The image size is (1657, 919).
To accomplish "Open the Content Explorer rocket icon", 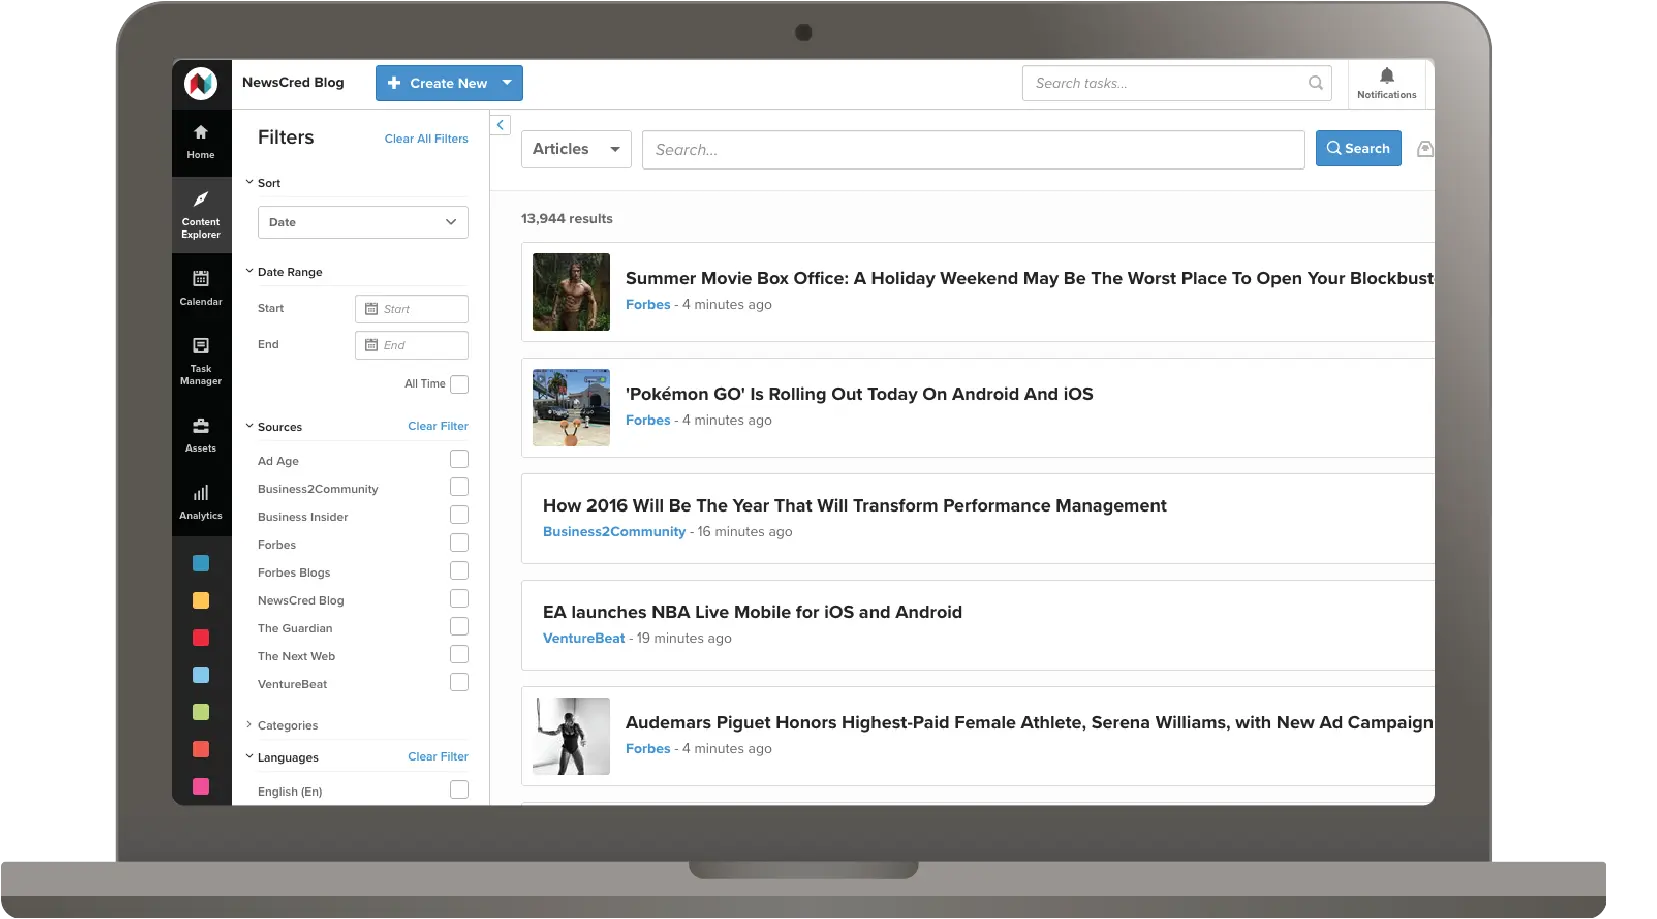I will coord(200,199).
